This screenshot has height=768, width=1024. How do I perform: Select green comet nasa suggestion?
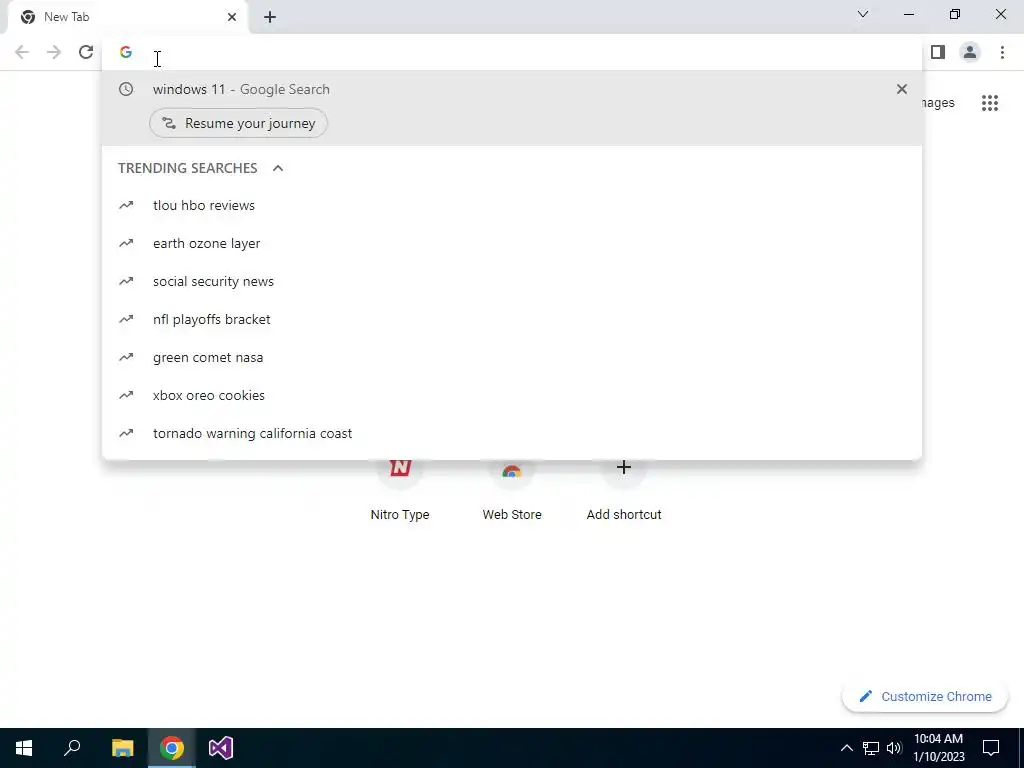[512, 357]
